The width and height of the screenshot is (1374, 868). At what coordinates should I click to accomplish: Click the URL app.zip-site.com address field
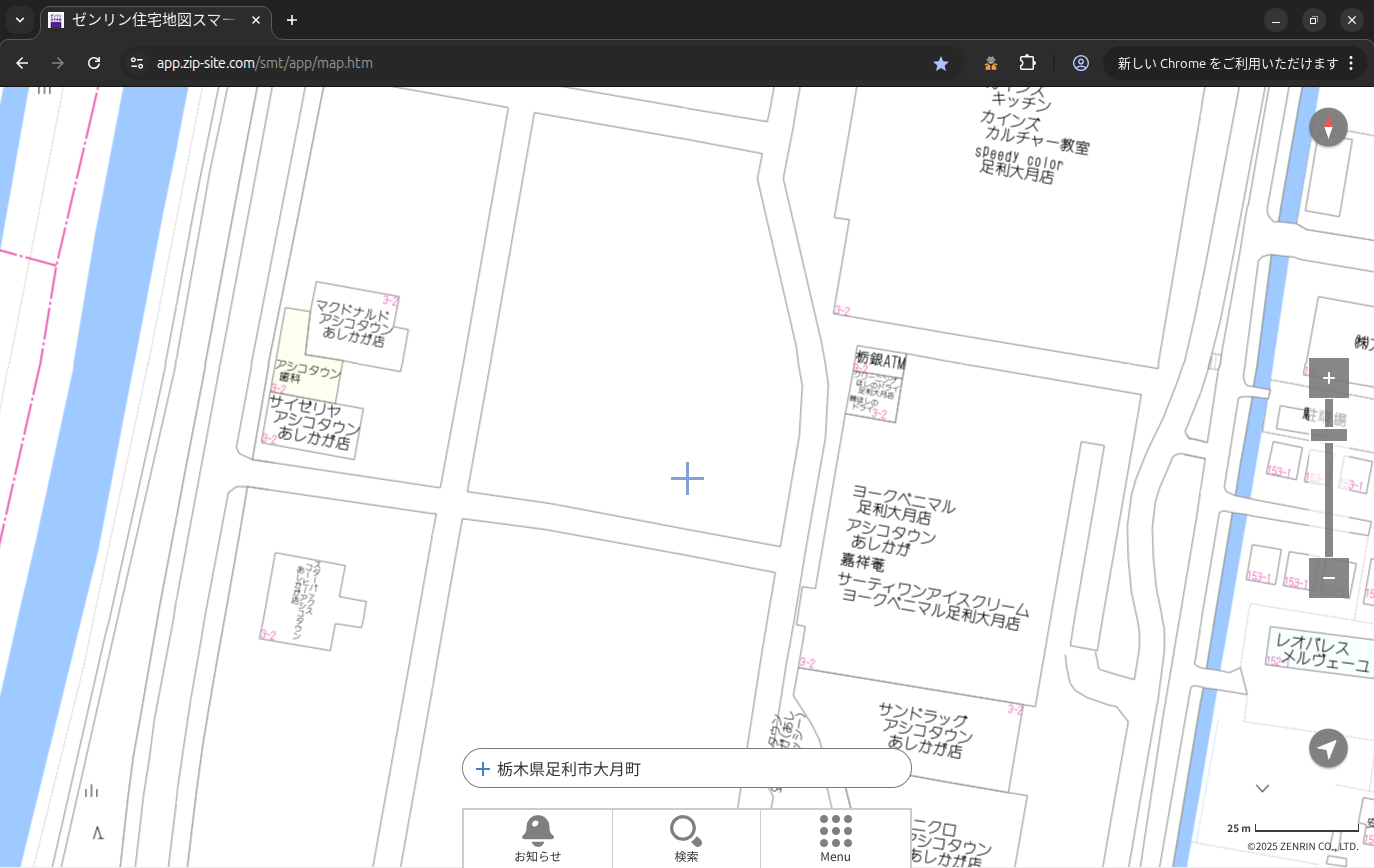click(x=265, y=63)
